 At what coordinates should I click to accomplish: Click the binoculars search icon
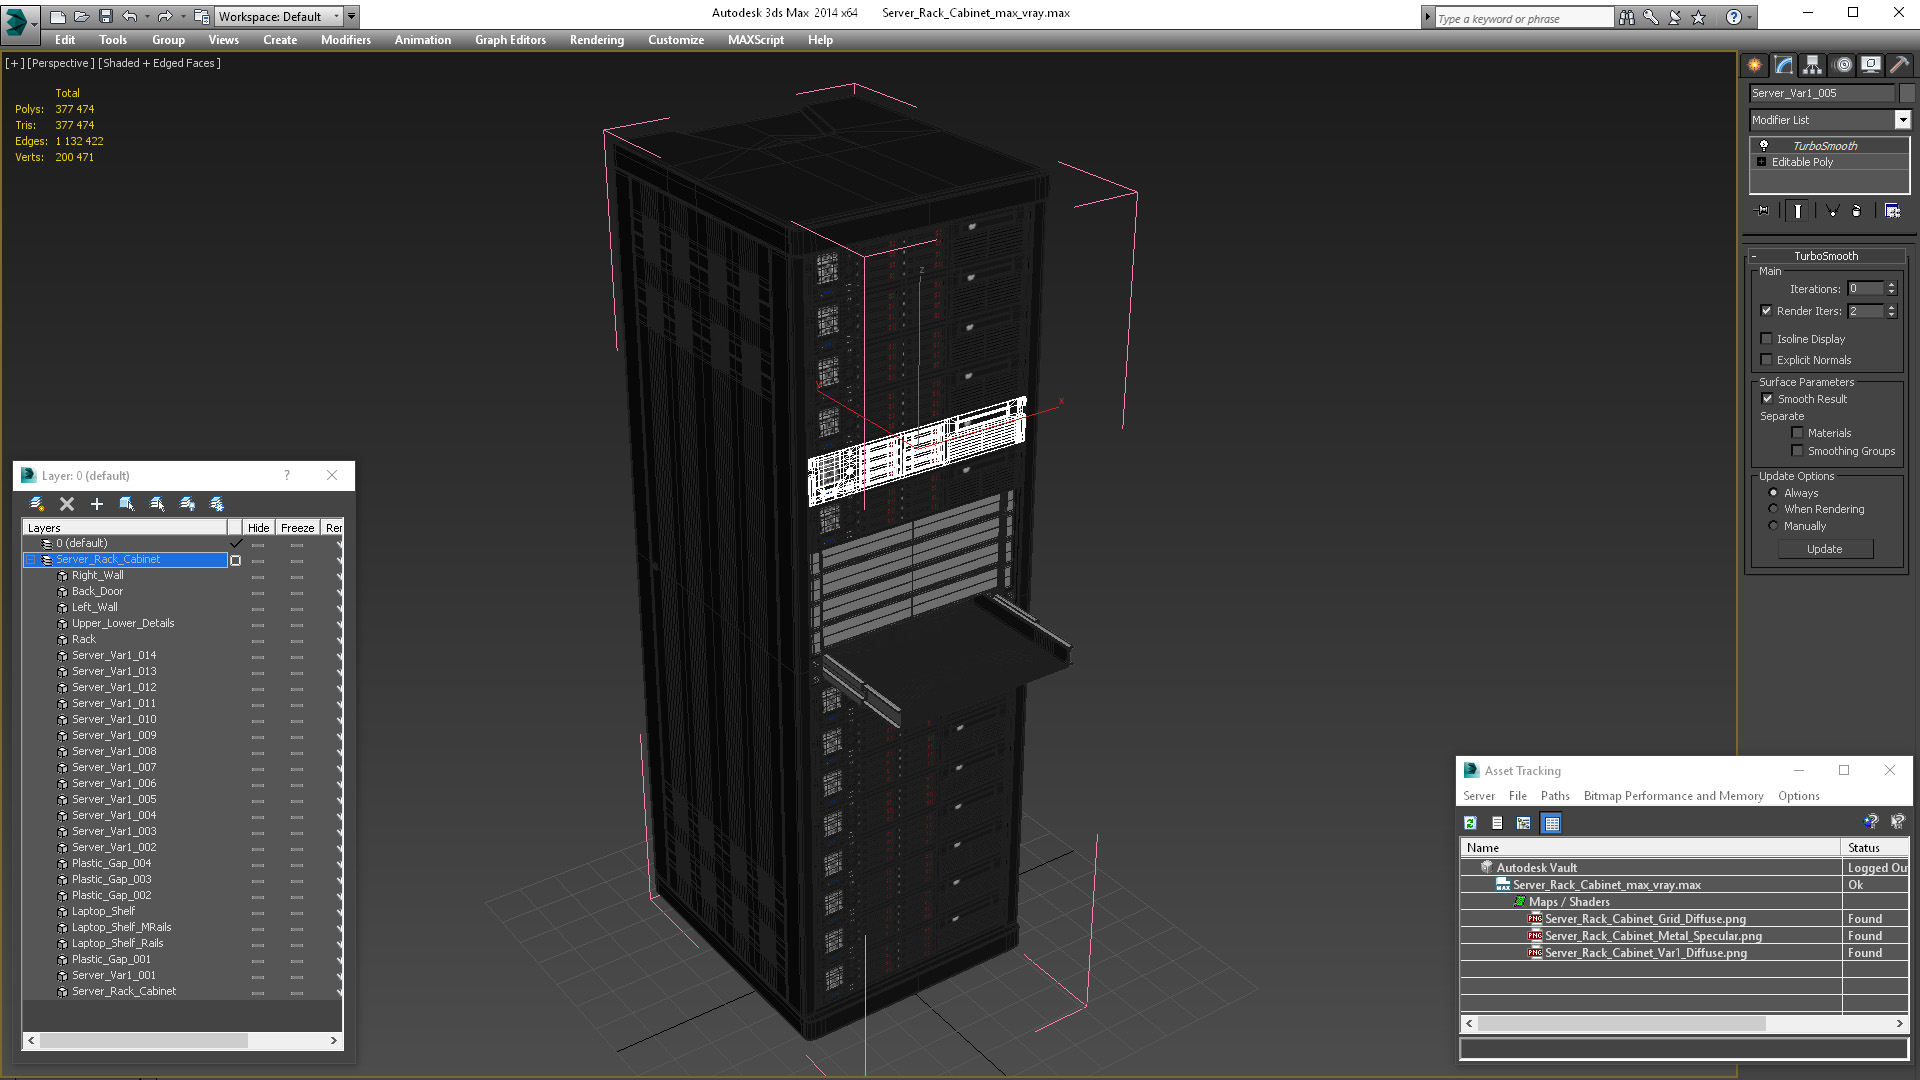tap(1627, 17)
